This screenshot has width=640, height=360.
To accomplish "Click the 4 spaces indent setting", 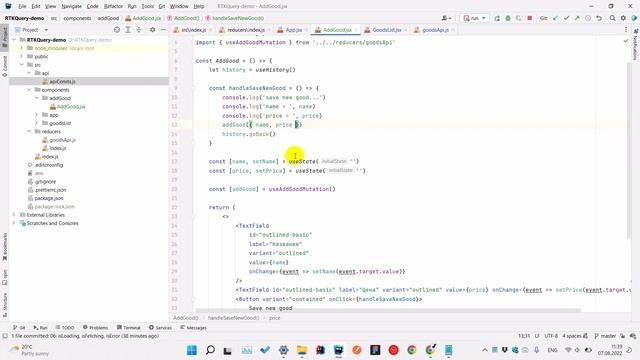I will point(572,336).
